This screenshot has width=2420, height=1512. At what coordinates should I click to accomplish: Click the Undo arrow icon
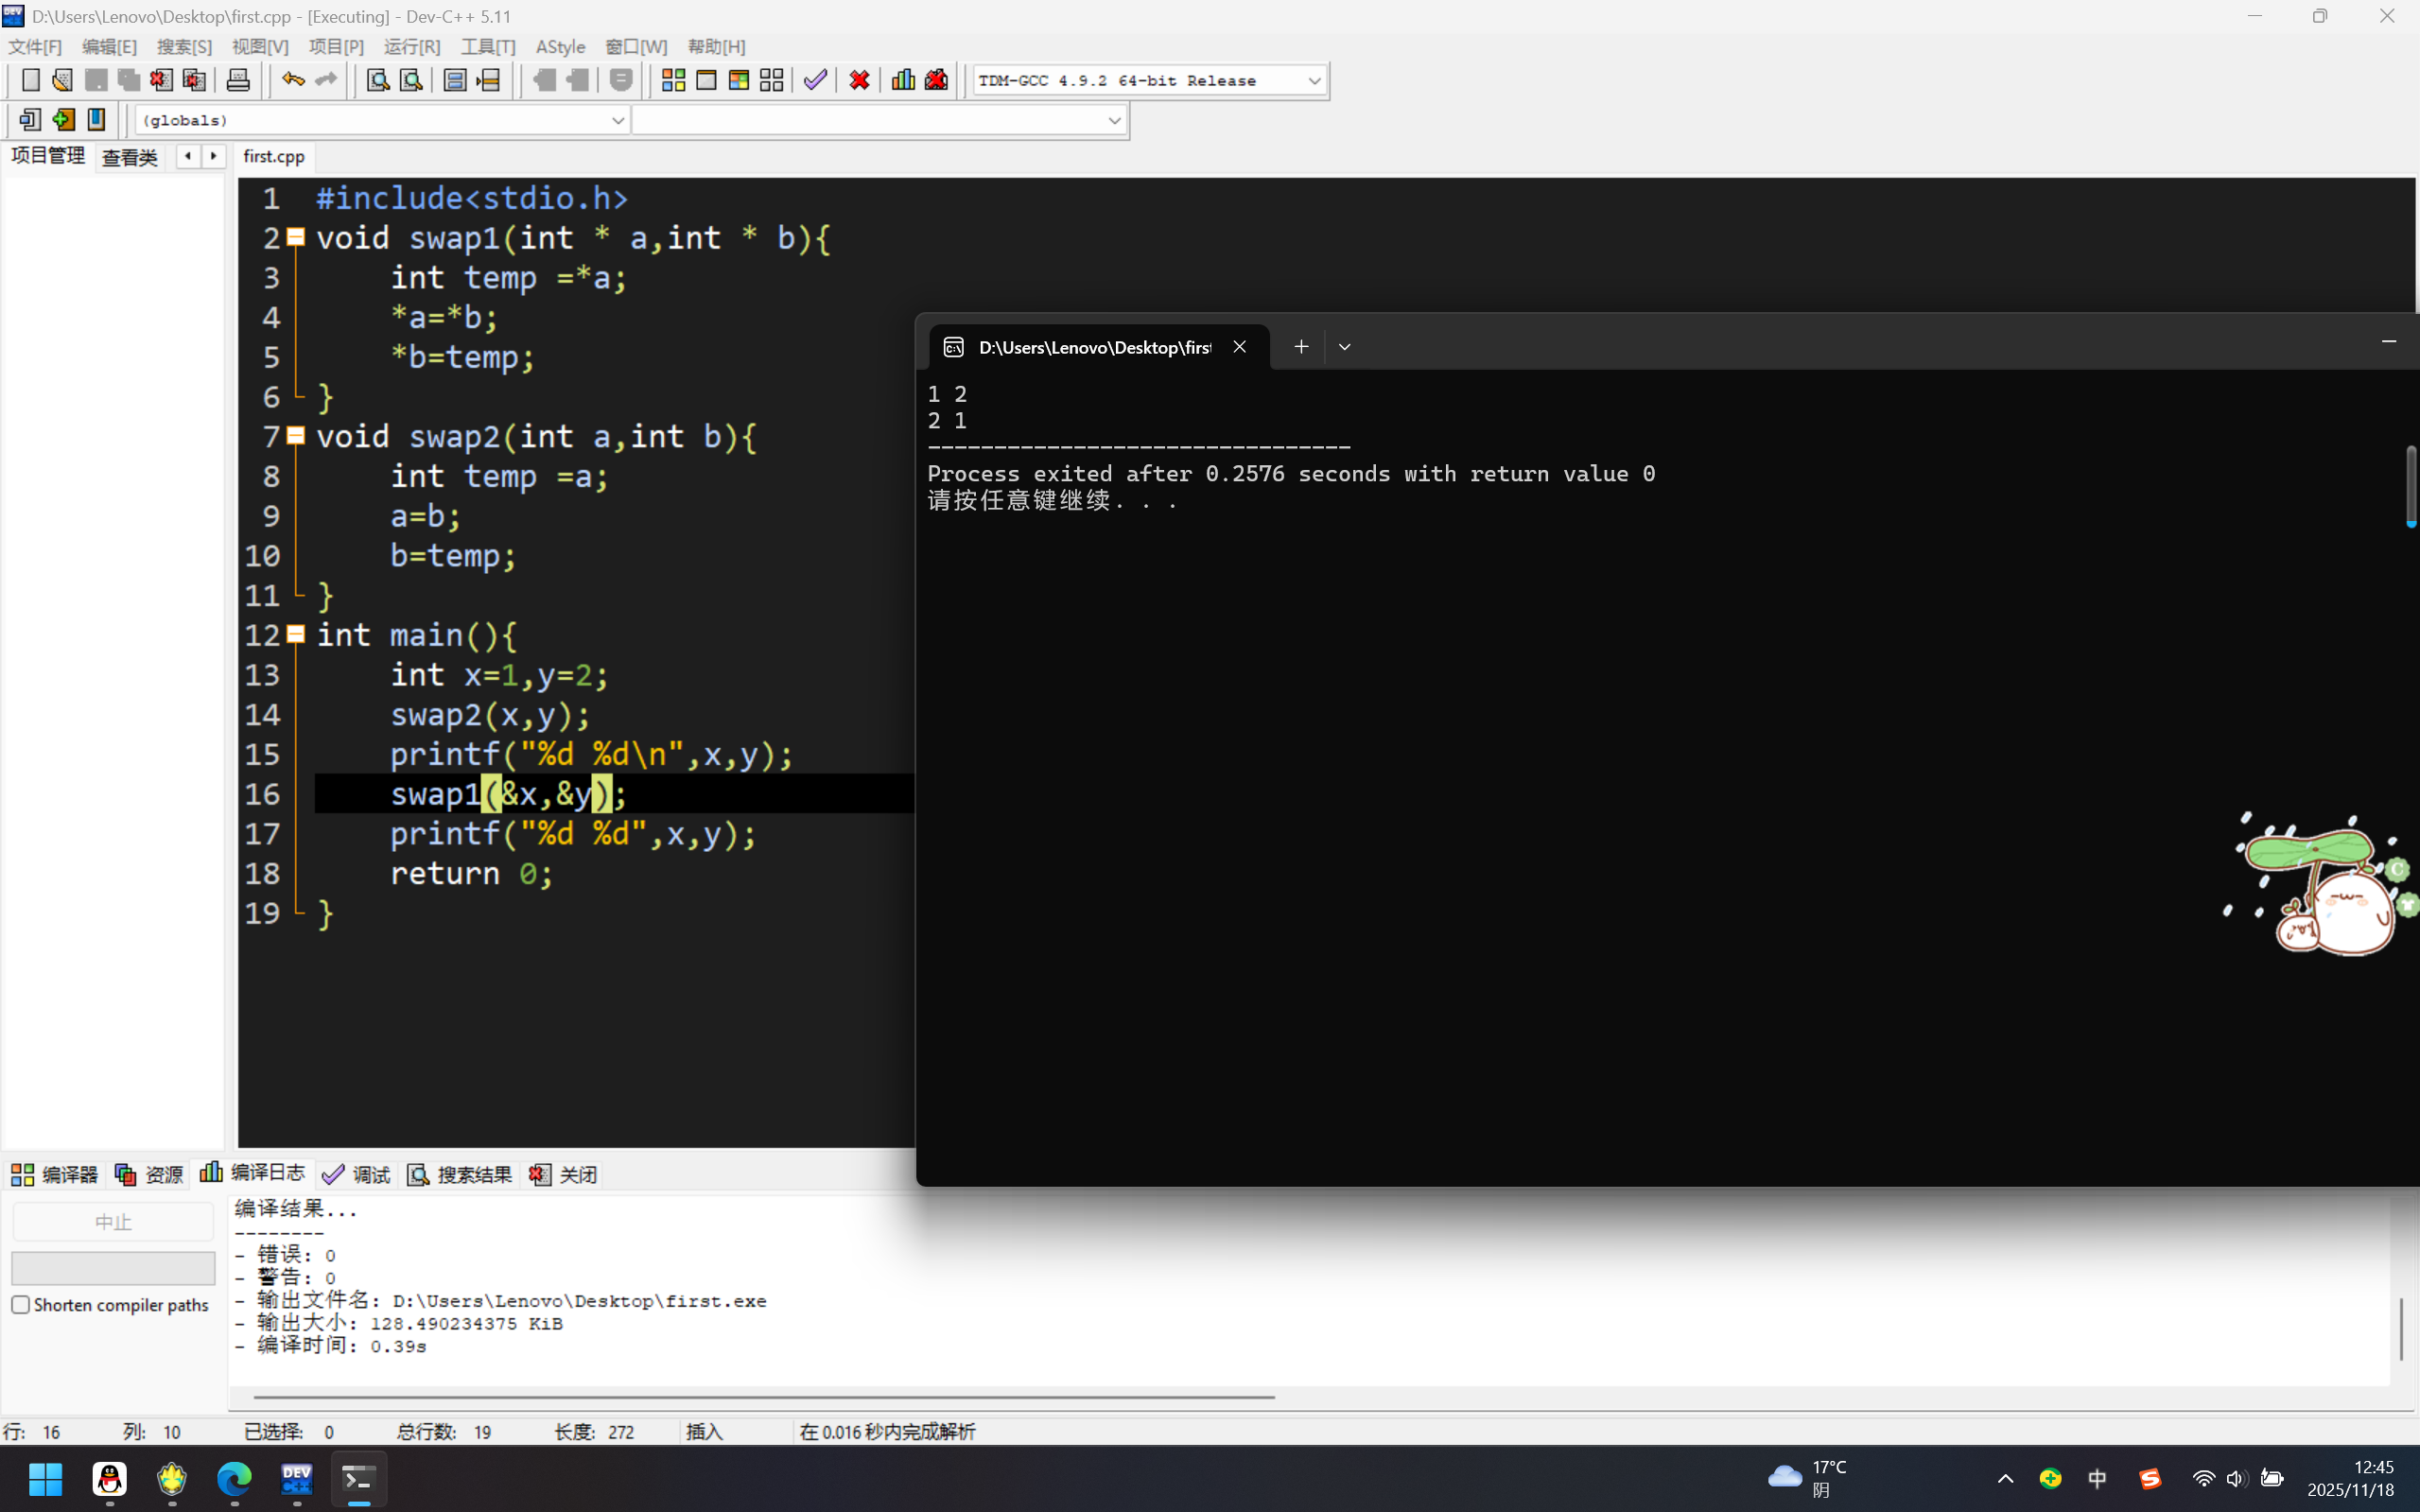(292, 80)
